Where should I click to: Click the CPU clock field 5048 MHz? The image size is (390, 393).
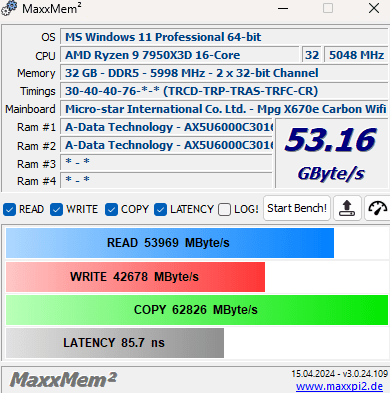pyautogui.click(x=356, y=55)
